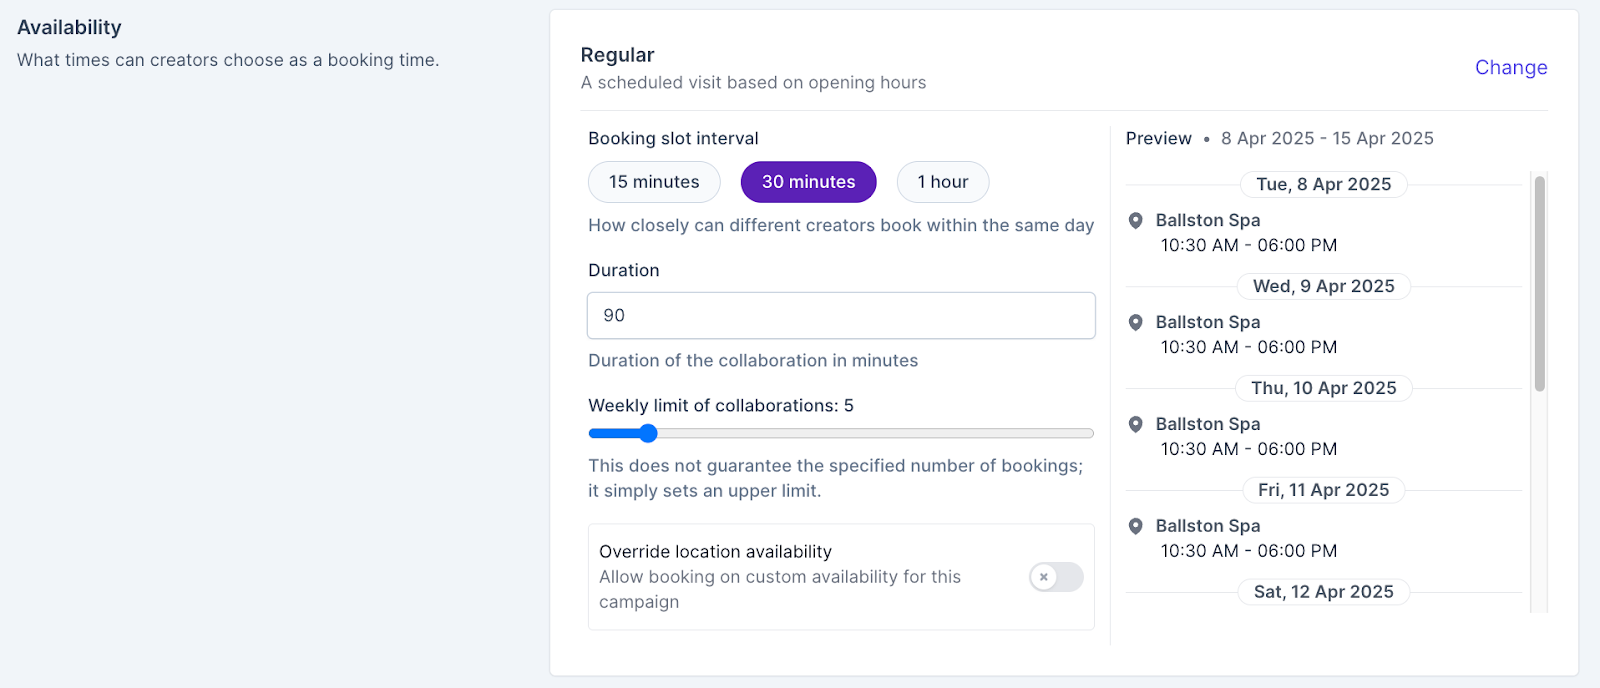The width and height of the screenshot is (1600, 688).
Task: Click the location pin icon under Tue, 8 Apr
Action: 1135,220
